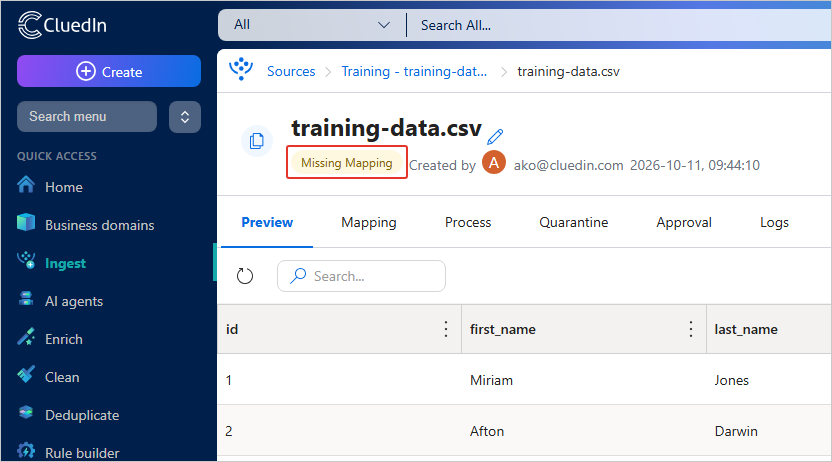Click the id column header

coord(340,329)
